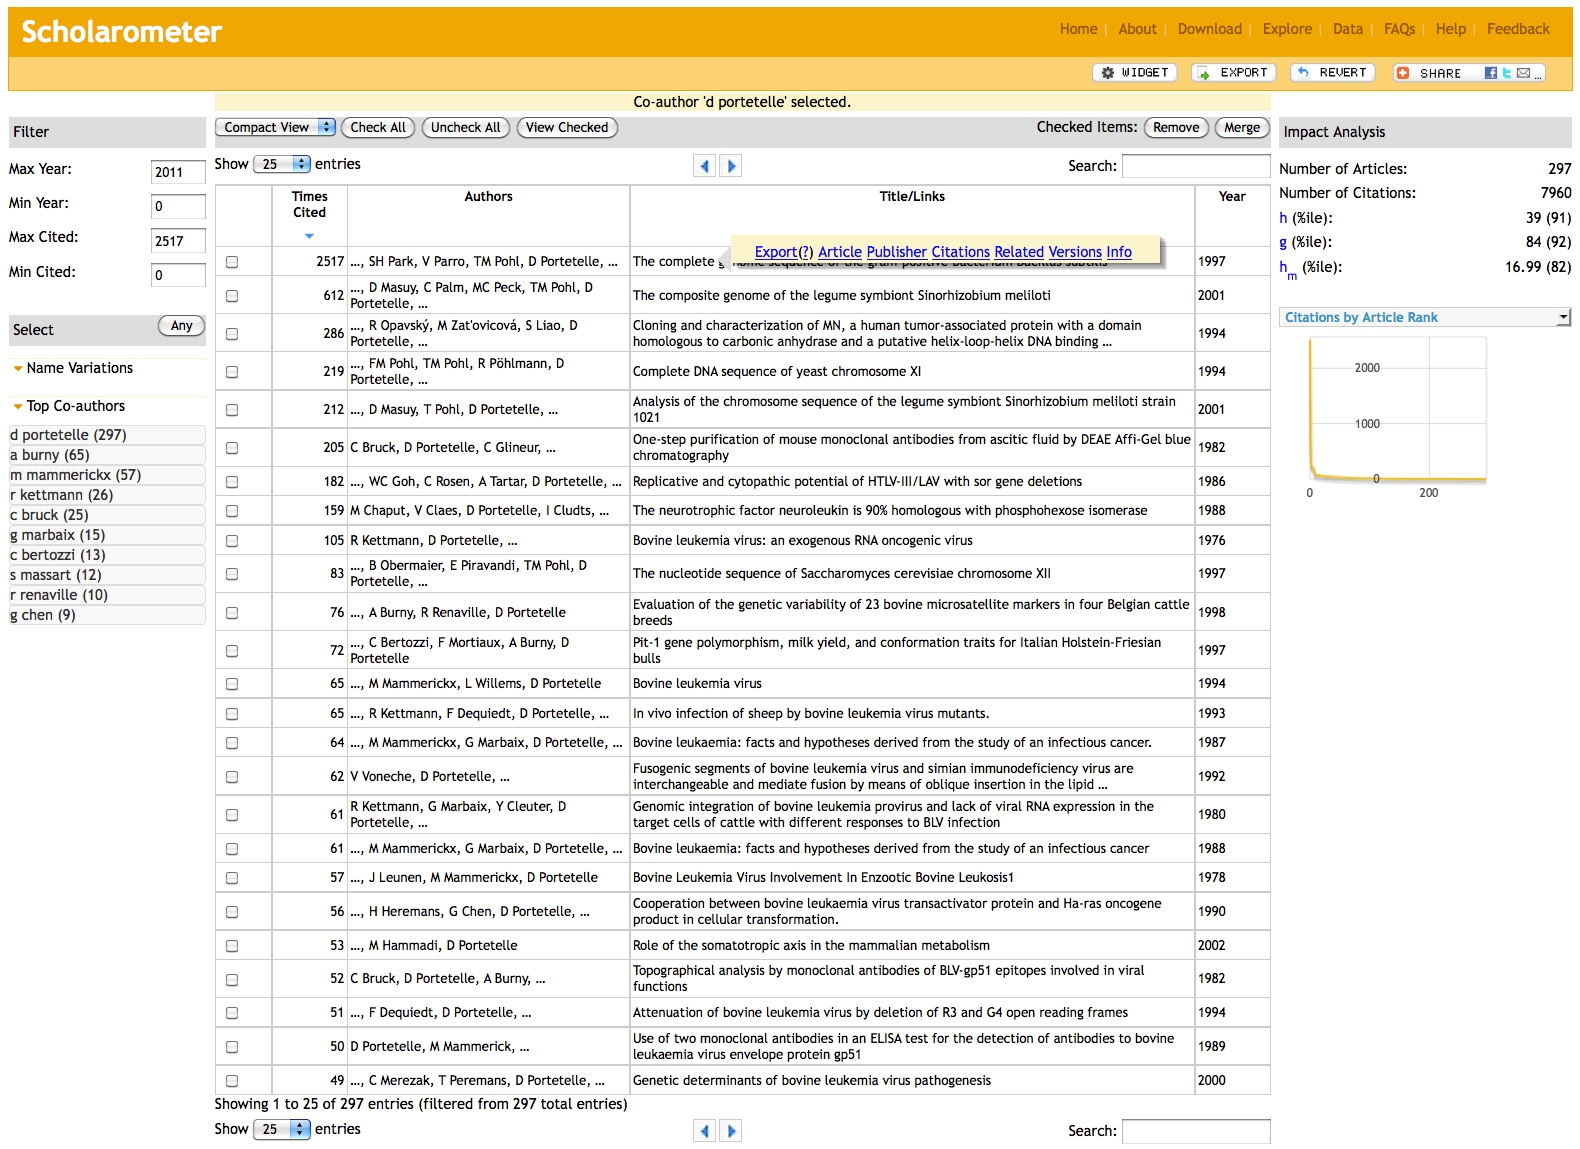This screenshot has height=1149, width=1580.
Task: Click the Export icon button
Action: (1234, 73)
